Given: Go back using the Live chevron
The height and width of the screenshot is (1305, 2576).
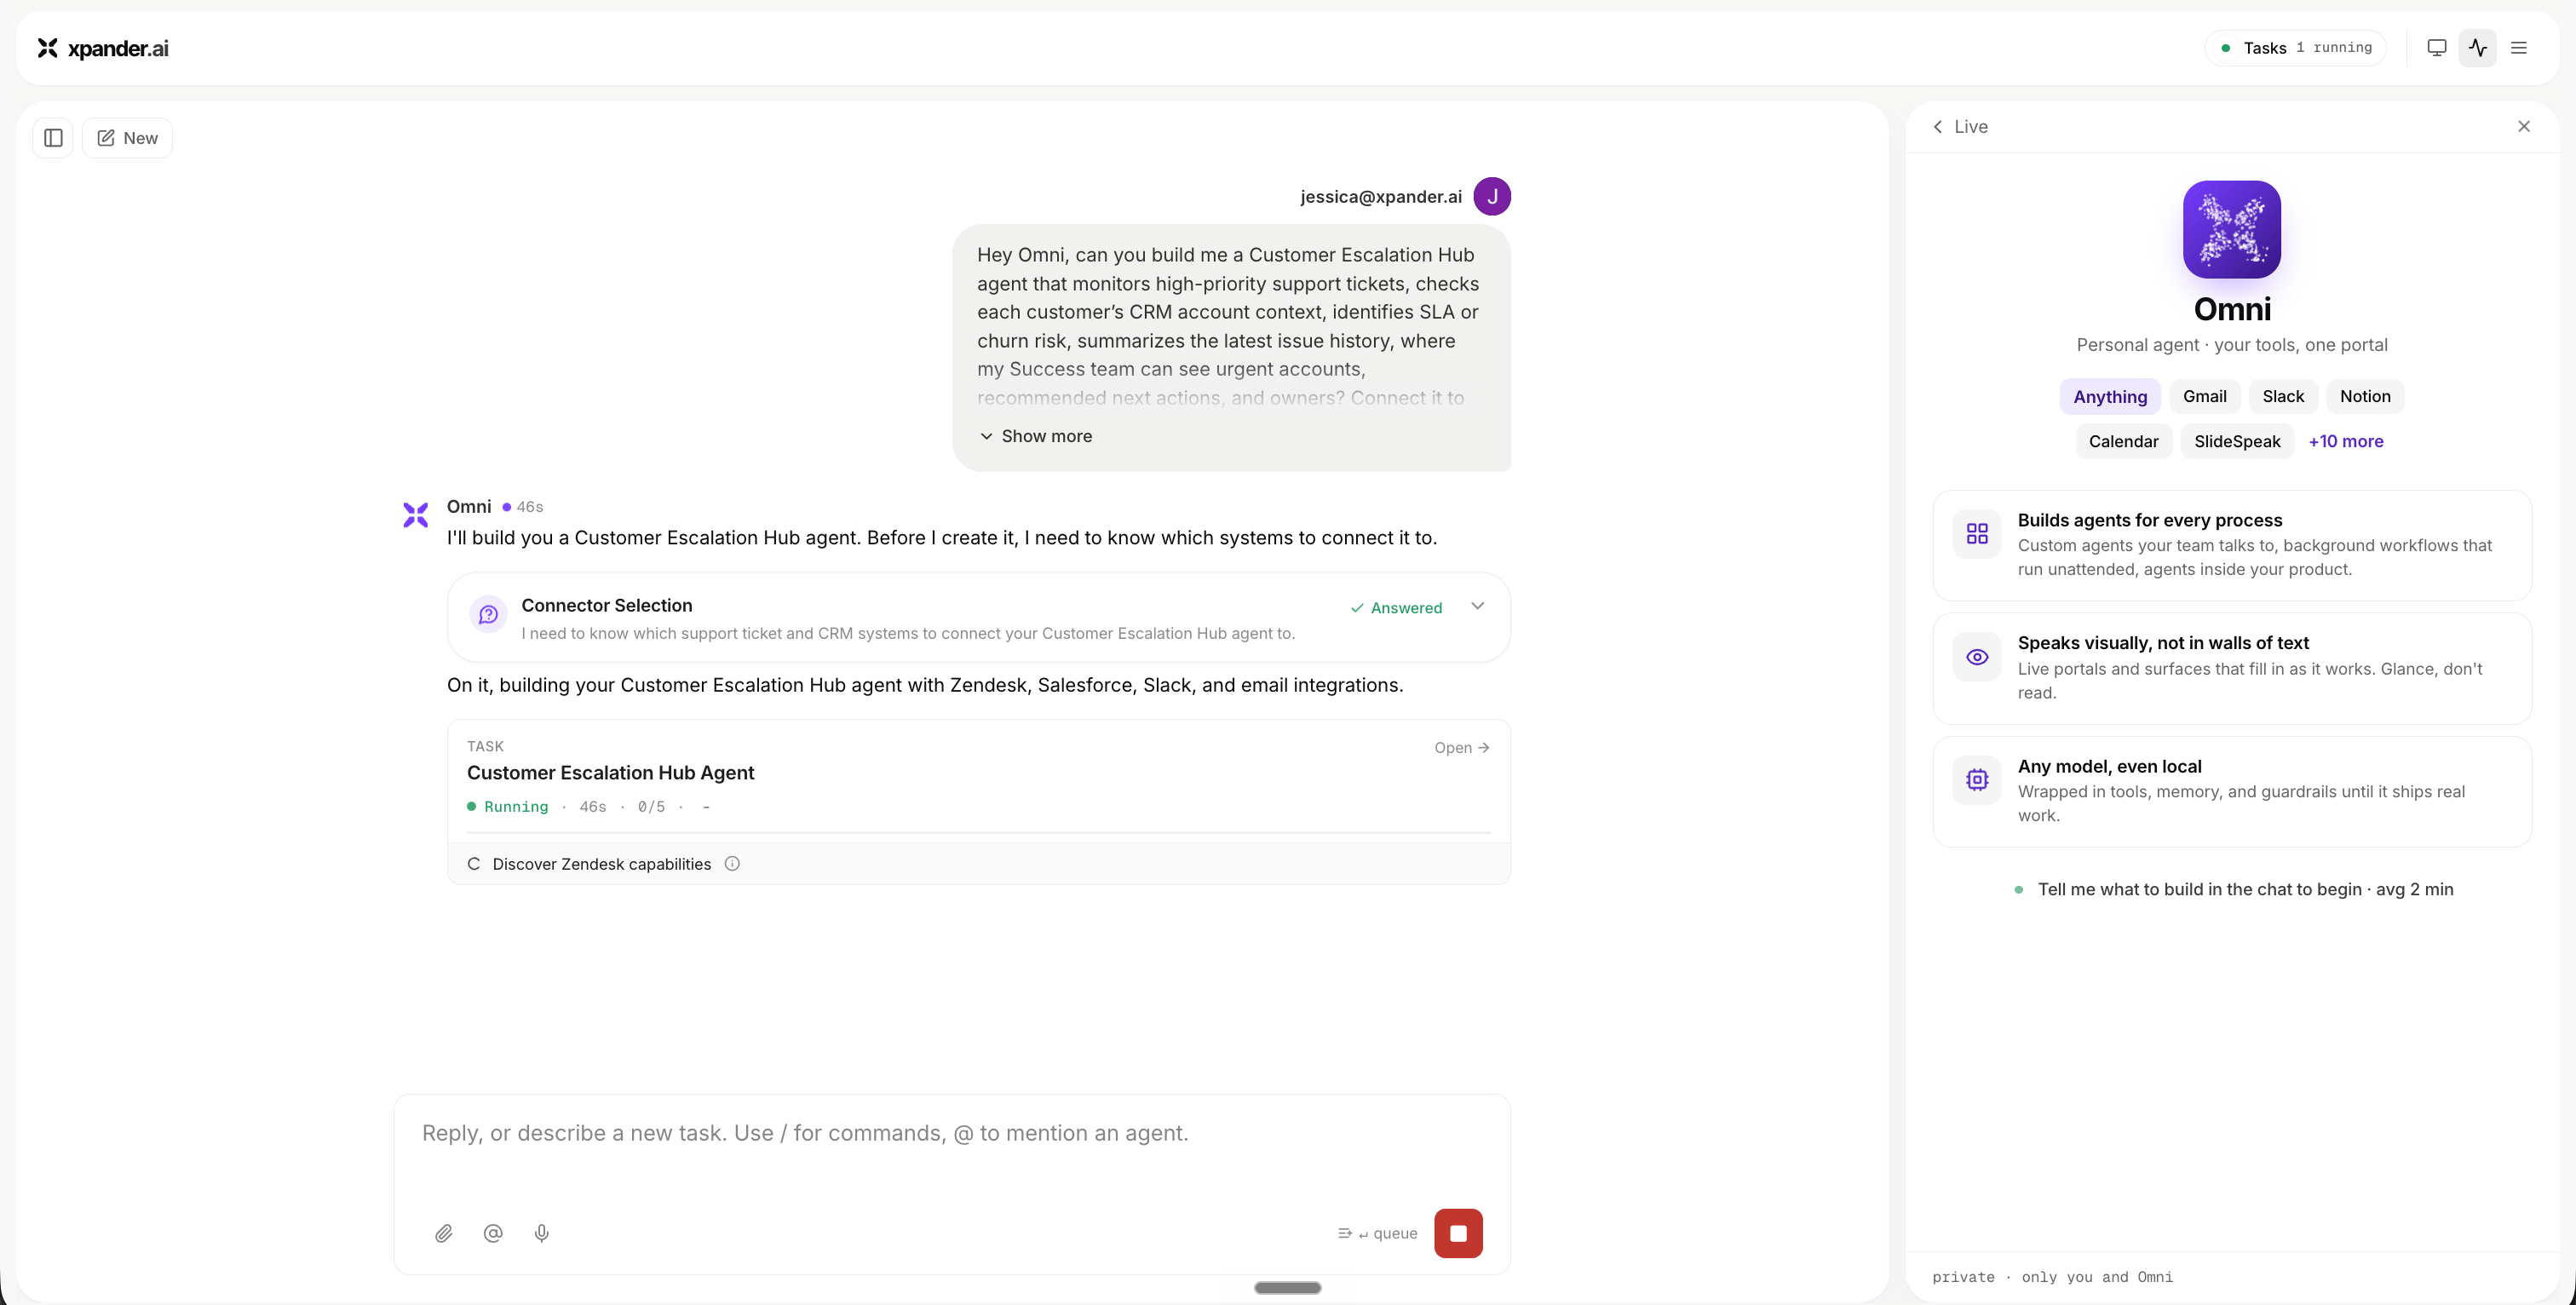Looking at the screenshot, I should [1937, 127].
